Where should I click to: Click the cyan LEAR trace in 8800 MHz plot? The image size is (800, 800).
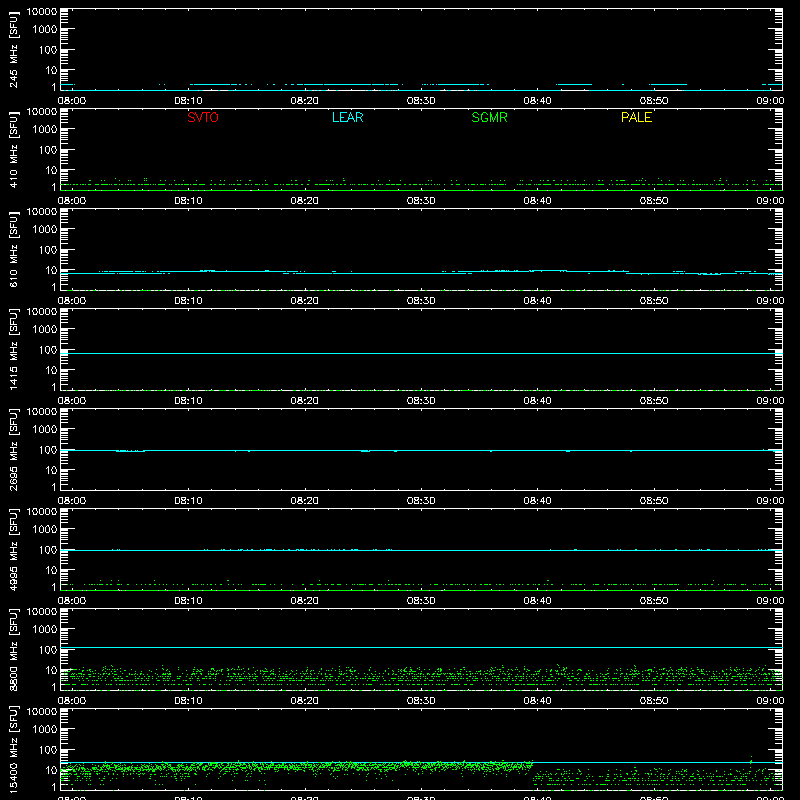[x=421, y=647]
